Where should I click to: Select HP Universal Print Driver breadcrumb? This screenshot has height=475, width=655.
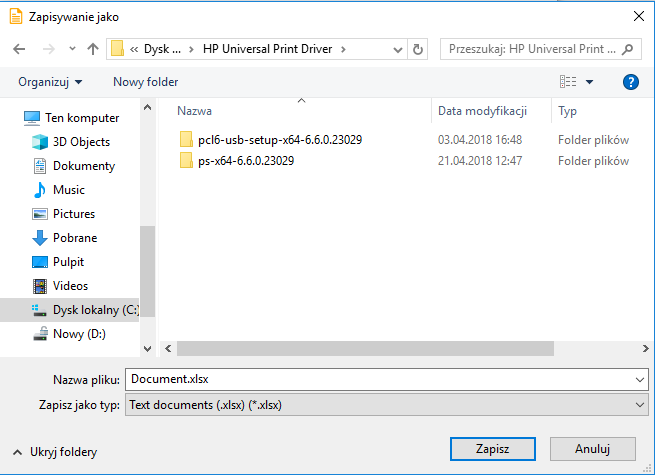click(x=267, y=49)
